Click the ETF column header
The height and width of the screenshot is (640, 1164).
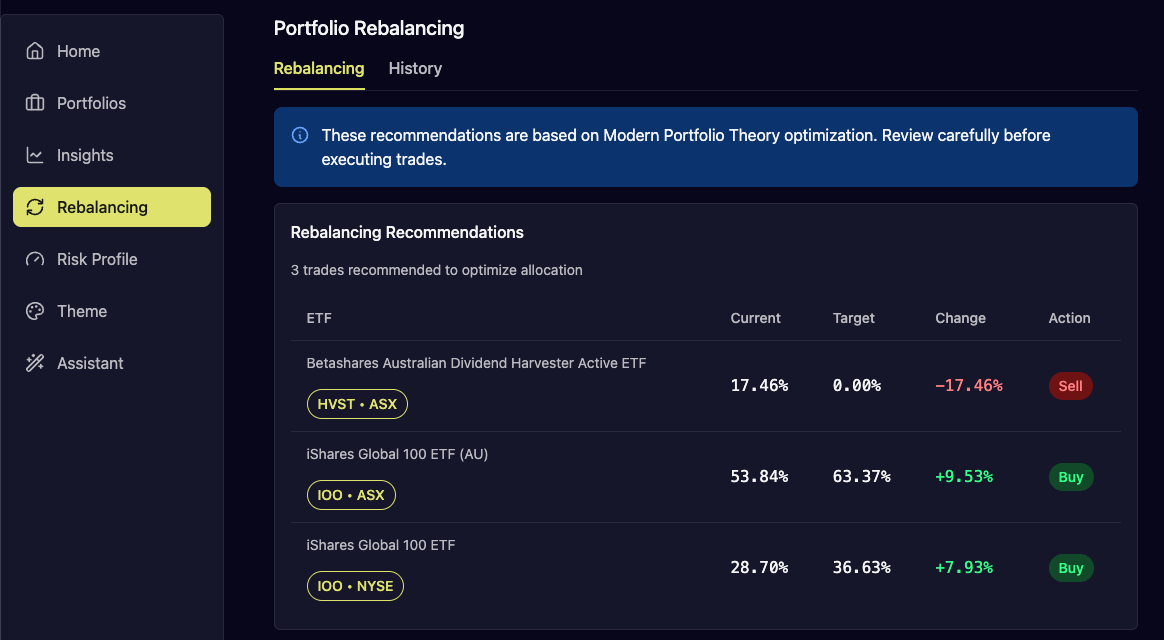coord(319,318)
